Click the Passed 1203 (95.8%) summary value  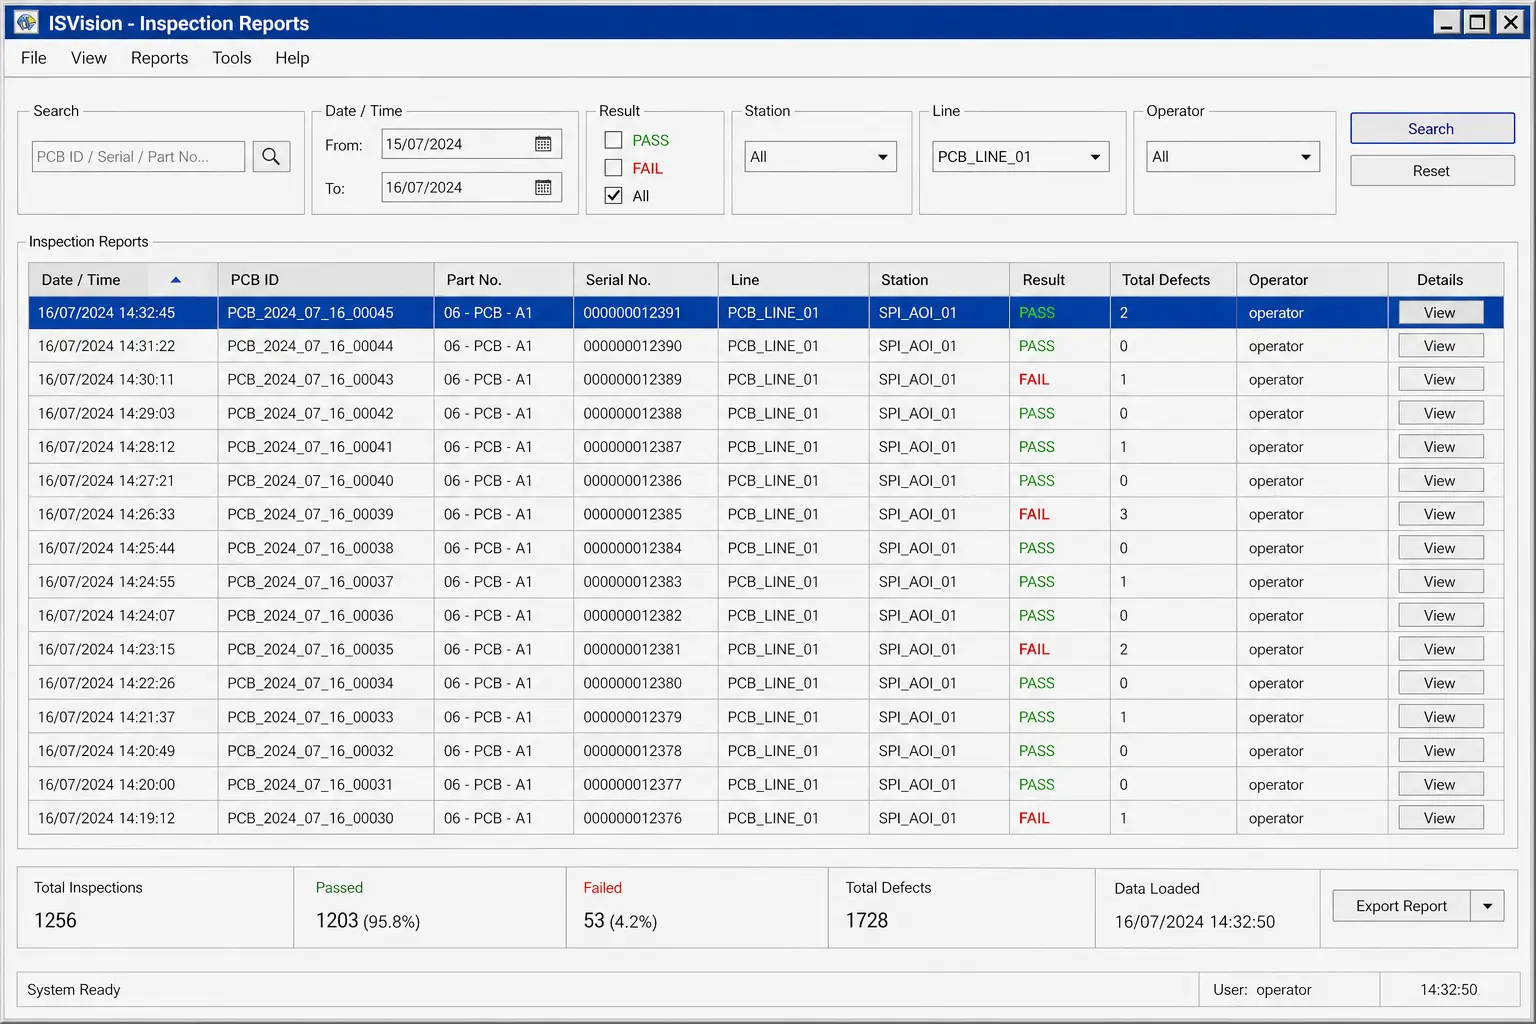tap(368, 921)
